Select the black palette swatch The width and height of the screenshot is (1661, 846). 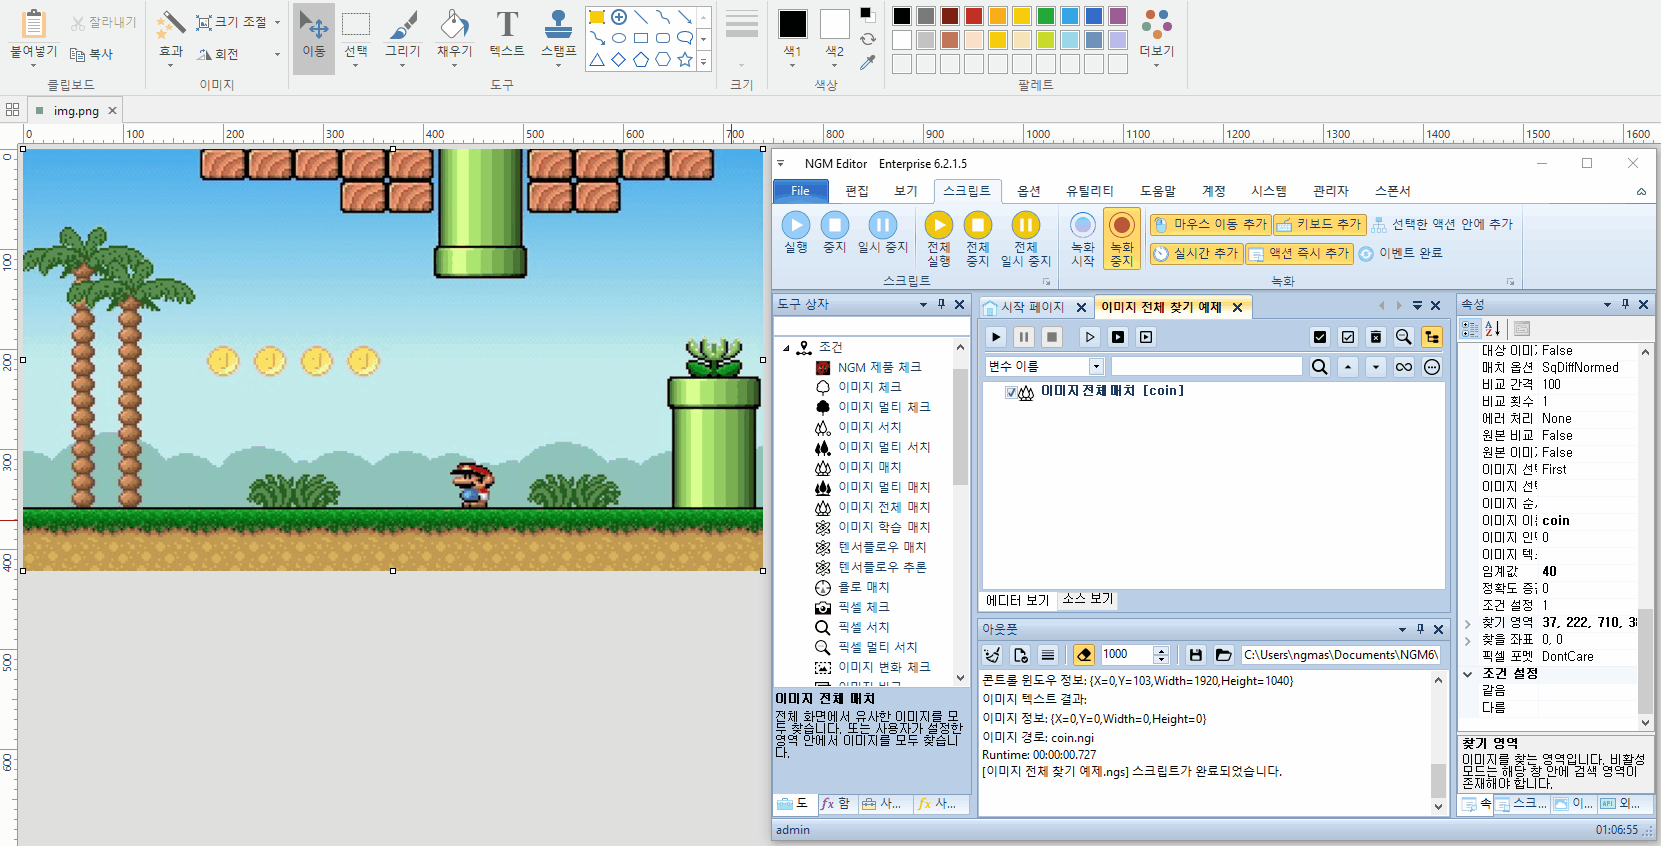902,16
